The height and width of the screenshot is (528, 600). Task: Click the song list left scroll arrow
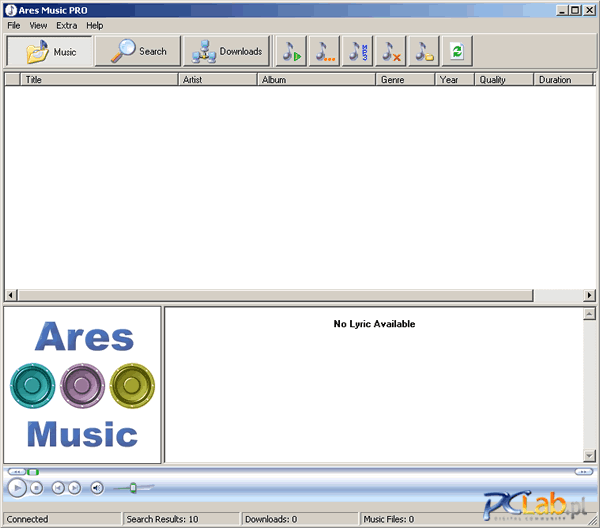[10, 295]
